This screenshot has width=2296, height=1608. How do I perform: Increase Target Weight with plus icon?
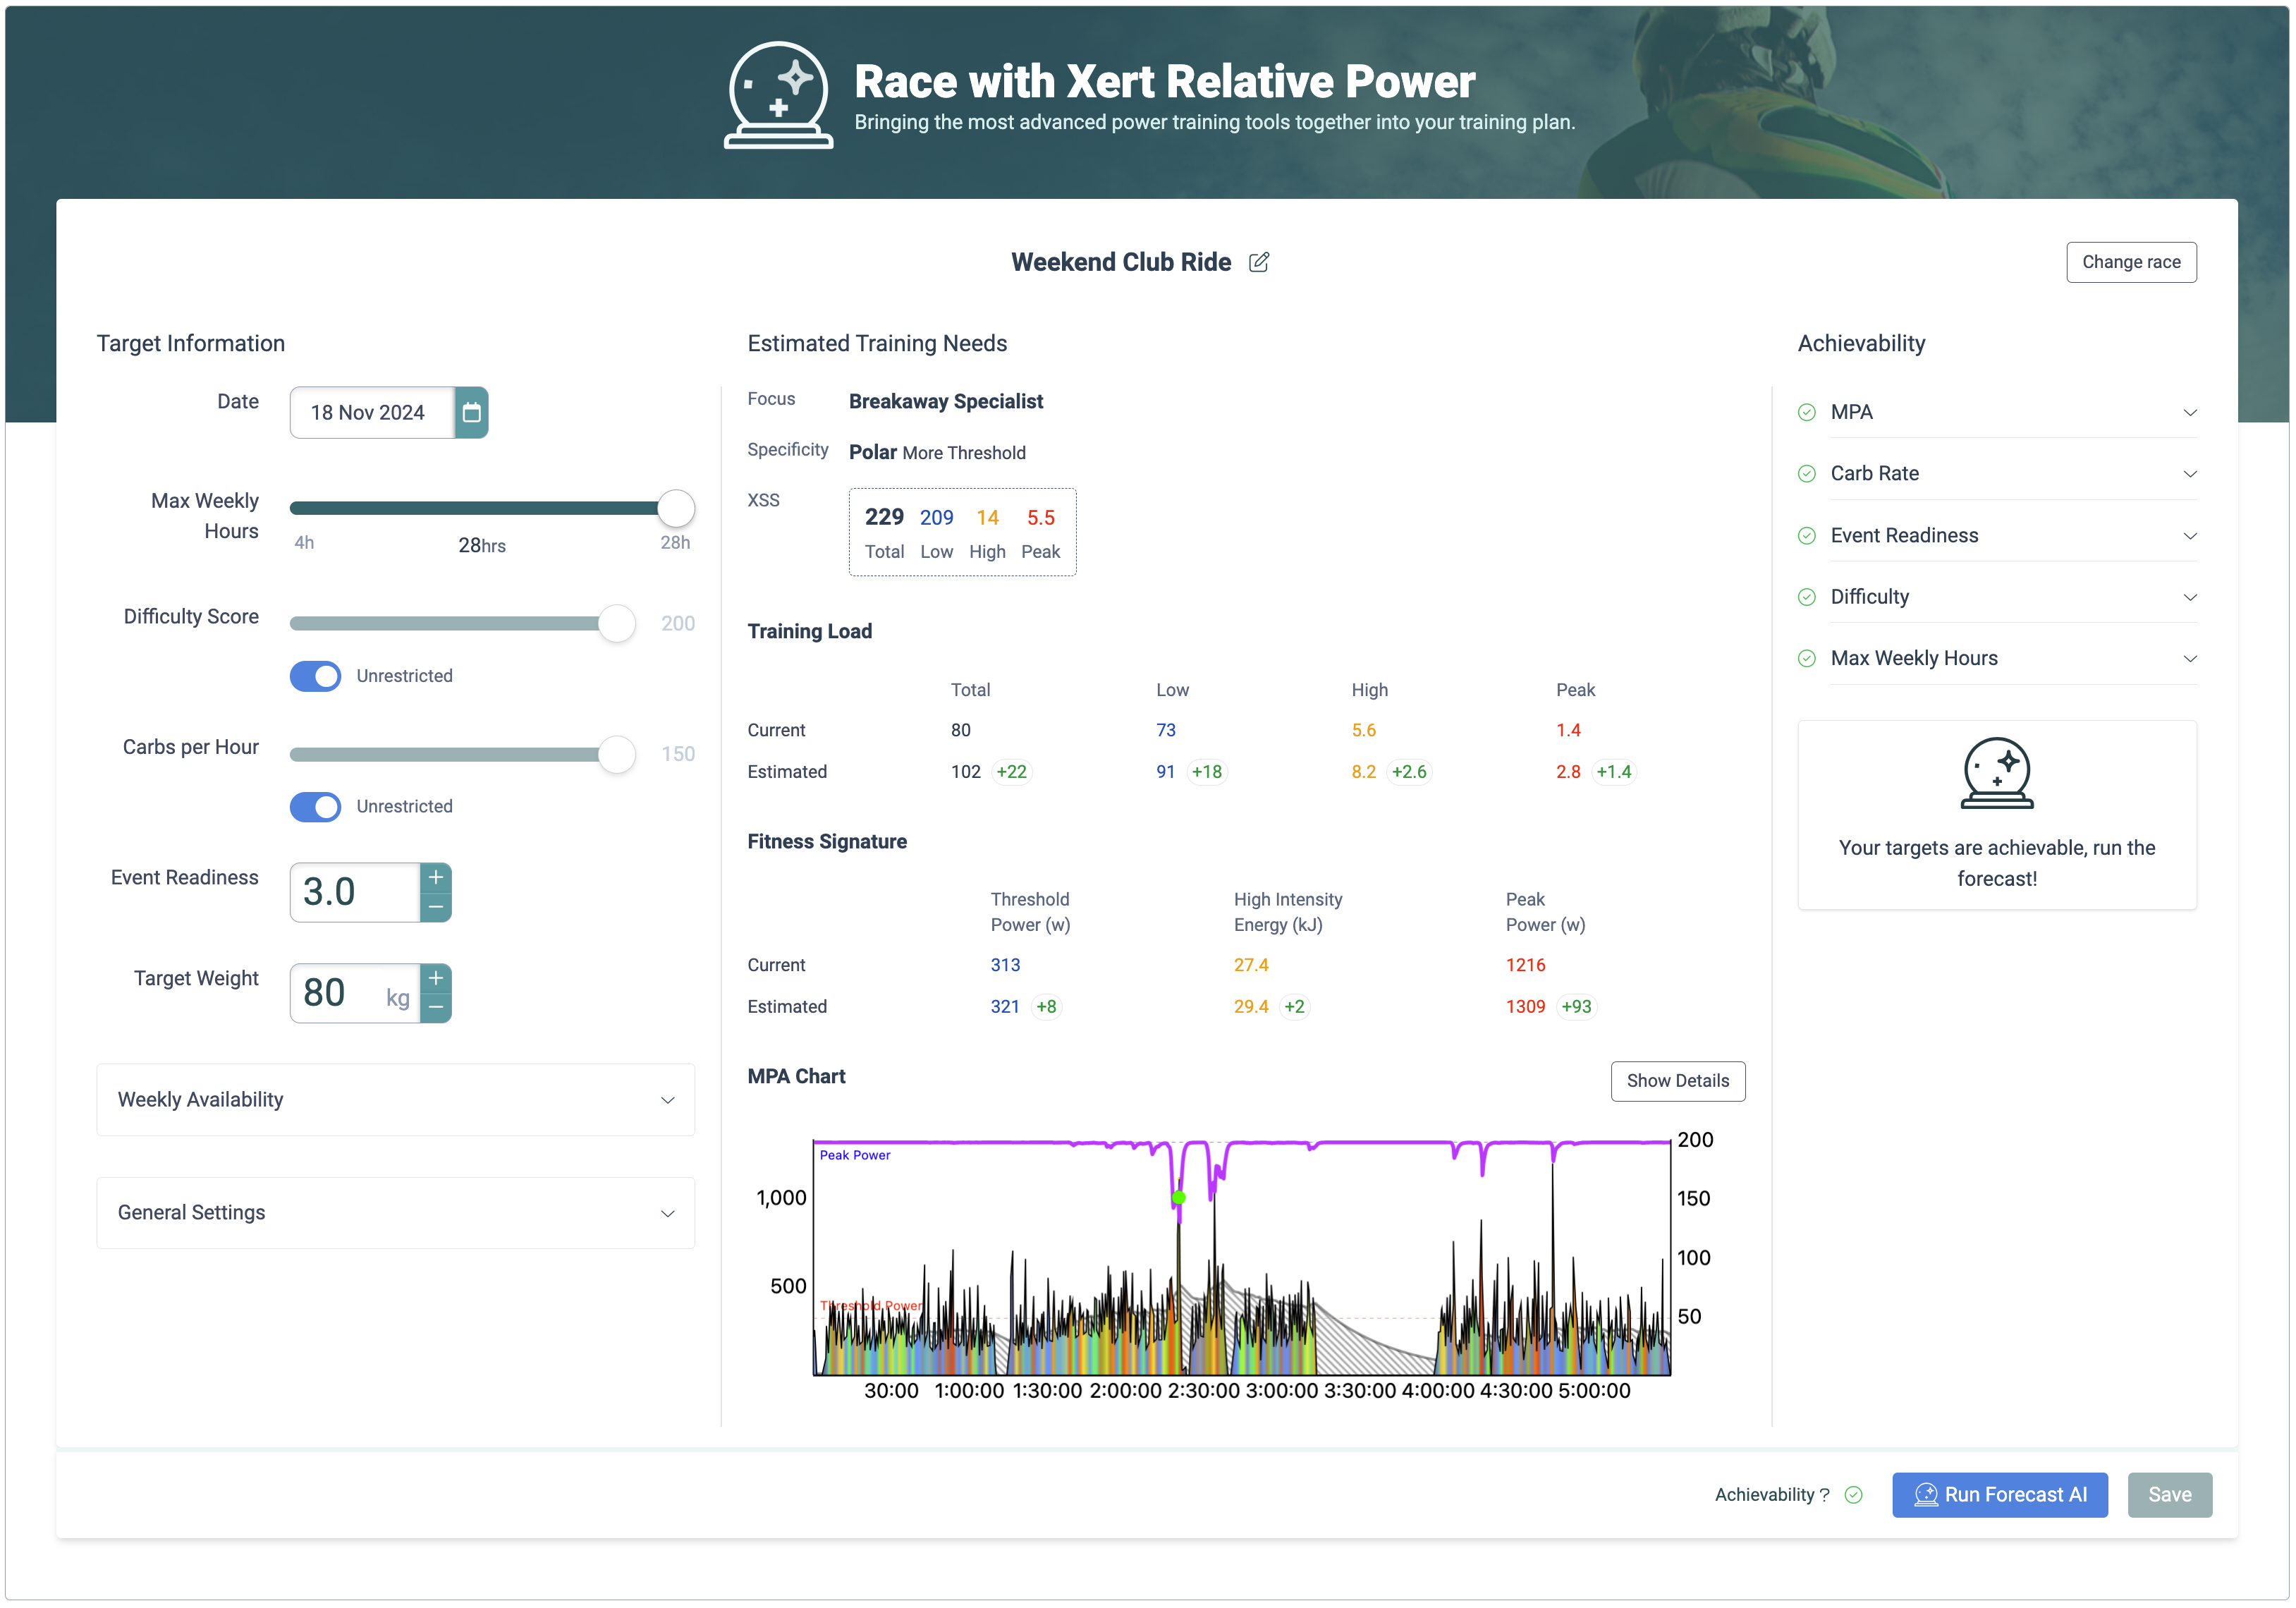436,978
